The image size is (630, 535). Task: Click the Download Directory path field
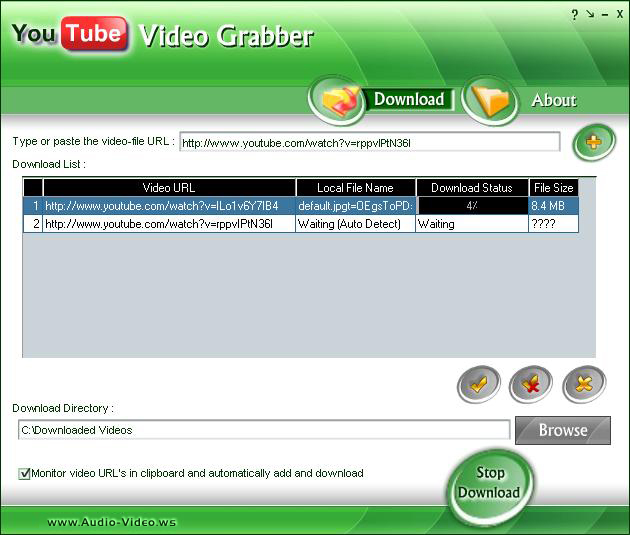click(264, 430)
